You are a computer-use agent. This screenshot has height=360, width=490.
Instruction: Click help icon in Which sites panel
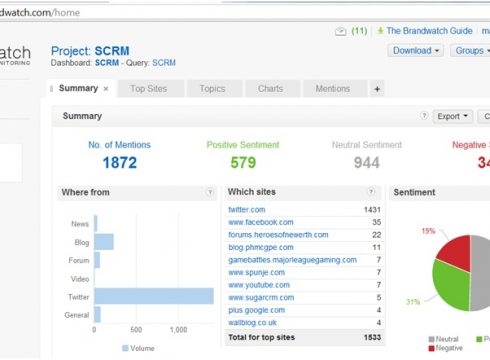[371, 192]
